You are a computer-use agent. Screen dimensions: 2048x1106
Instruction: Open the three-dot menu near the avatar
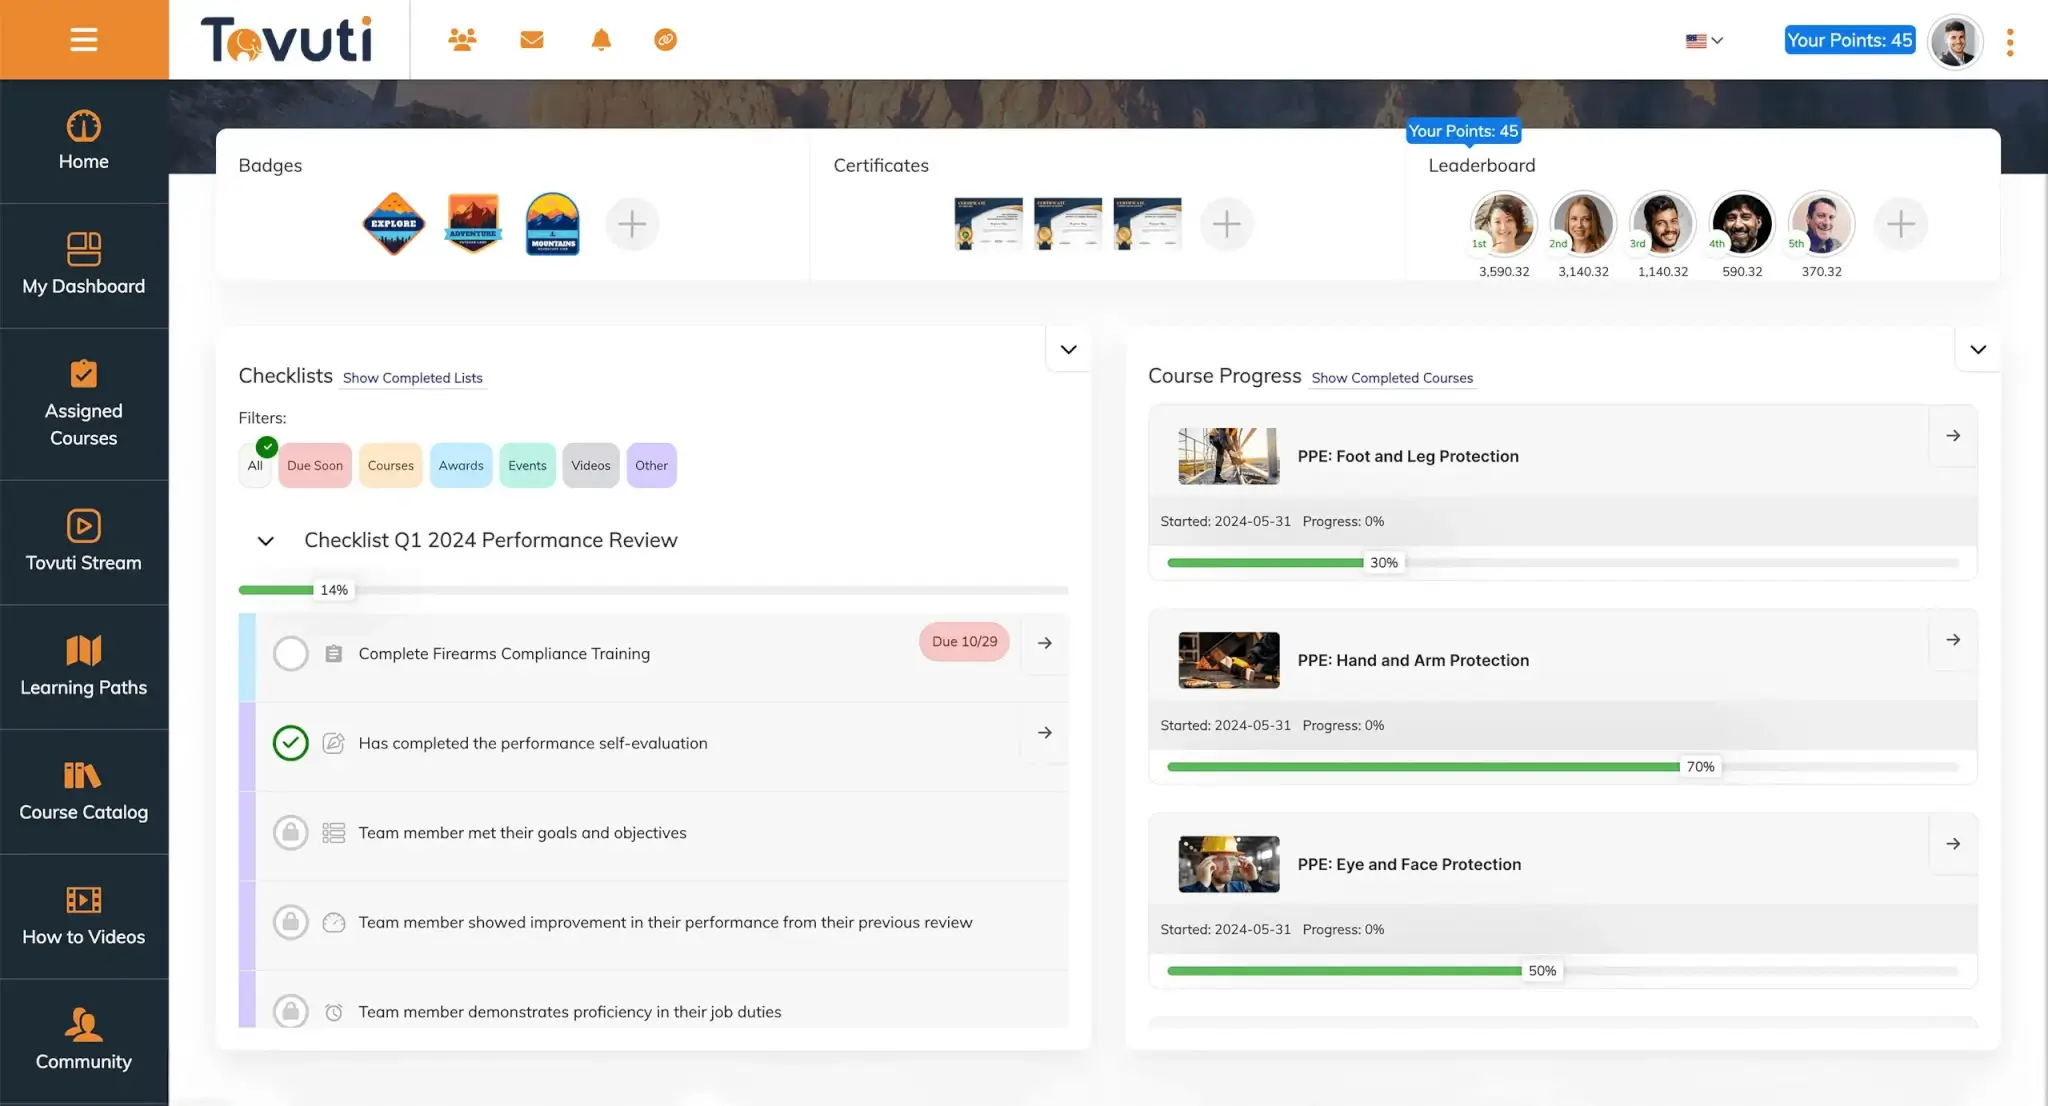(2011, 40)
